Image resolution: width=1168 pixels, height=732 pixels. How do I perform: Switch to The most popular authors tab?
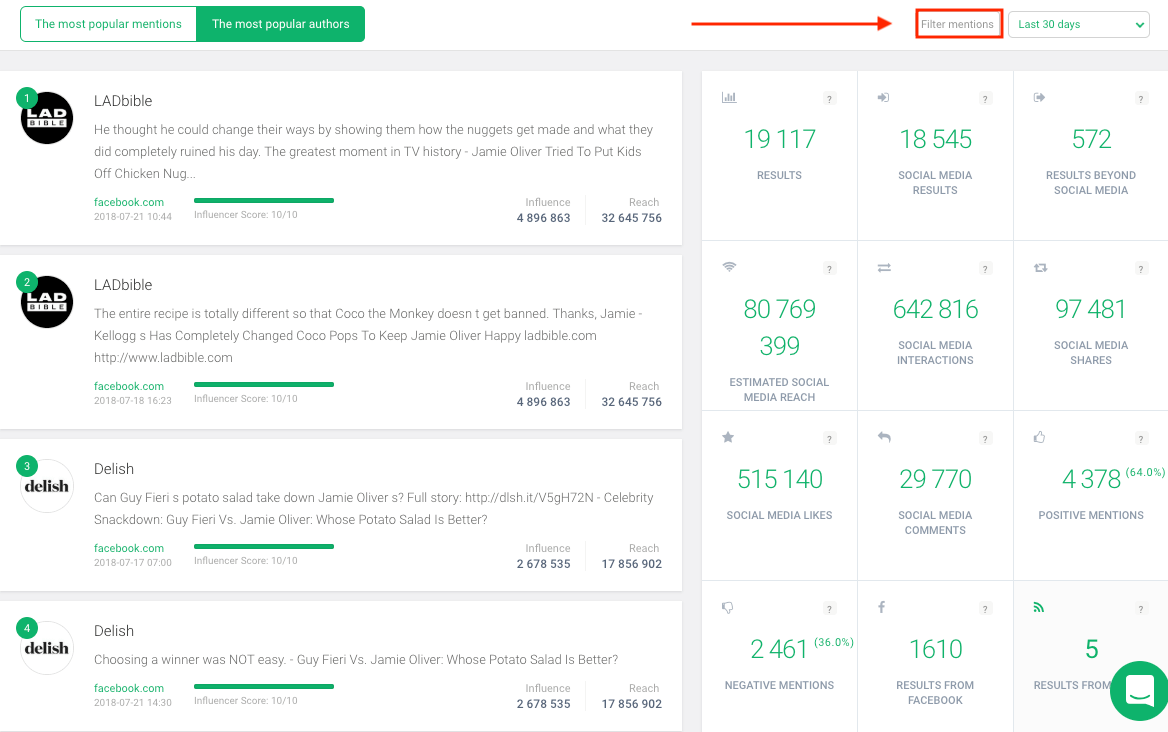click(280, 23)
